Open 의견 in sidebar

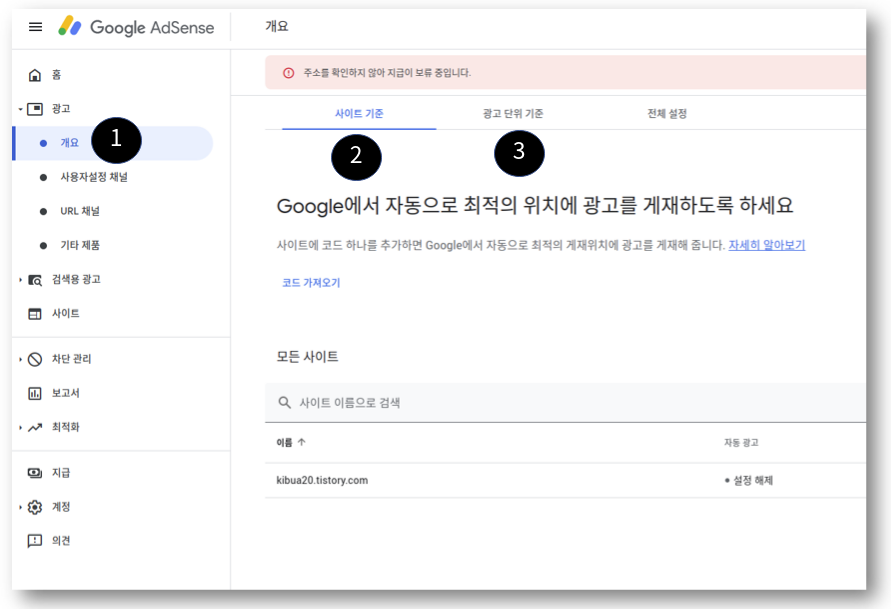click(x=61, y=541)
